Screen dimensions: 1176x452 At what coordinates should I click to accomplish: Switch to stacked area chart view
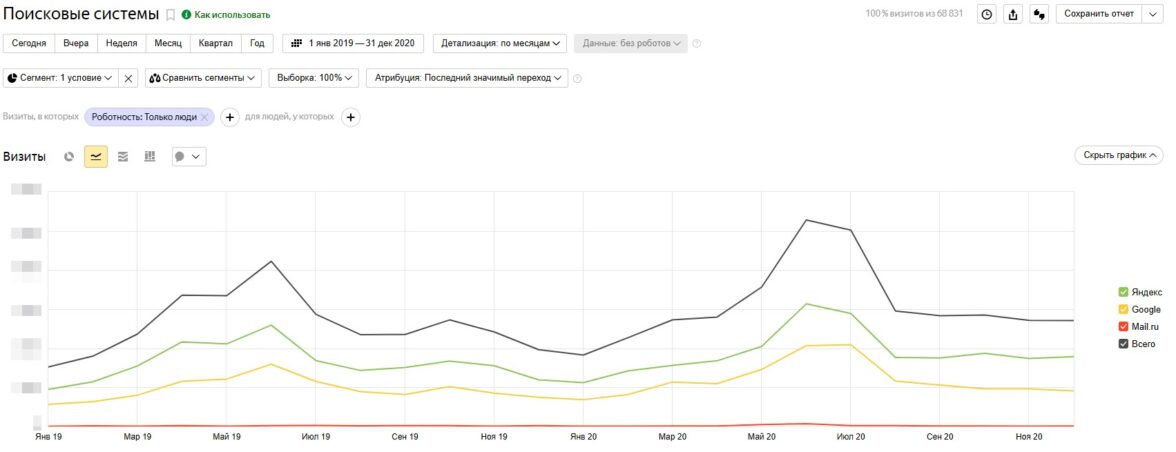click(123, 157)
